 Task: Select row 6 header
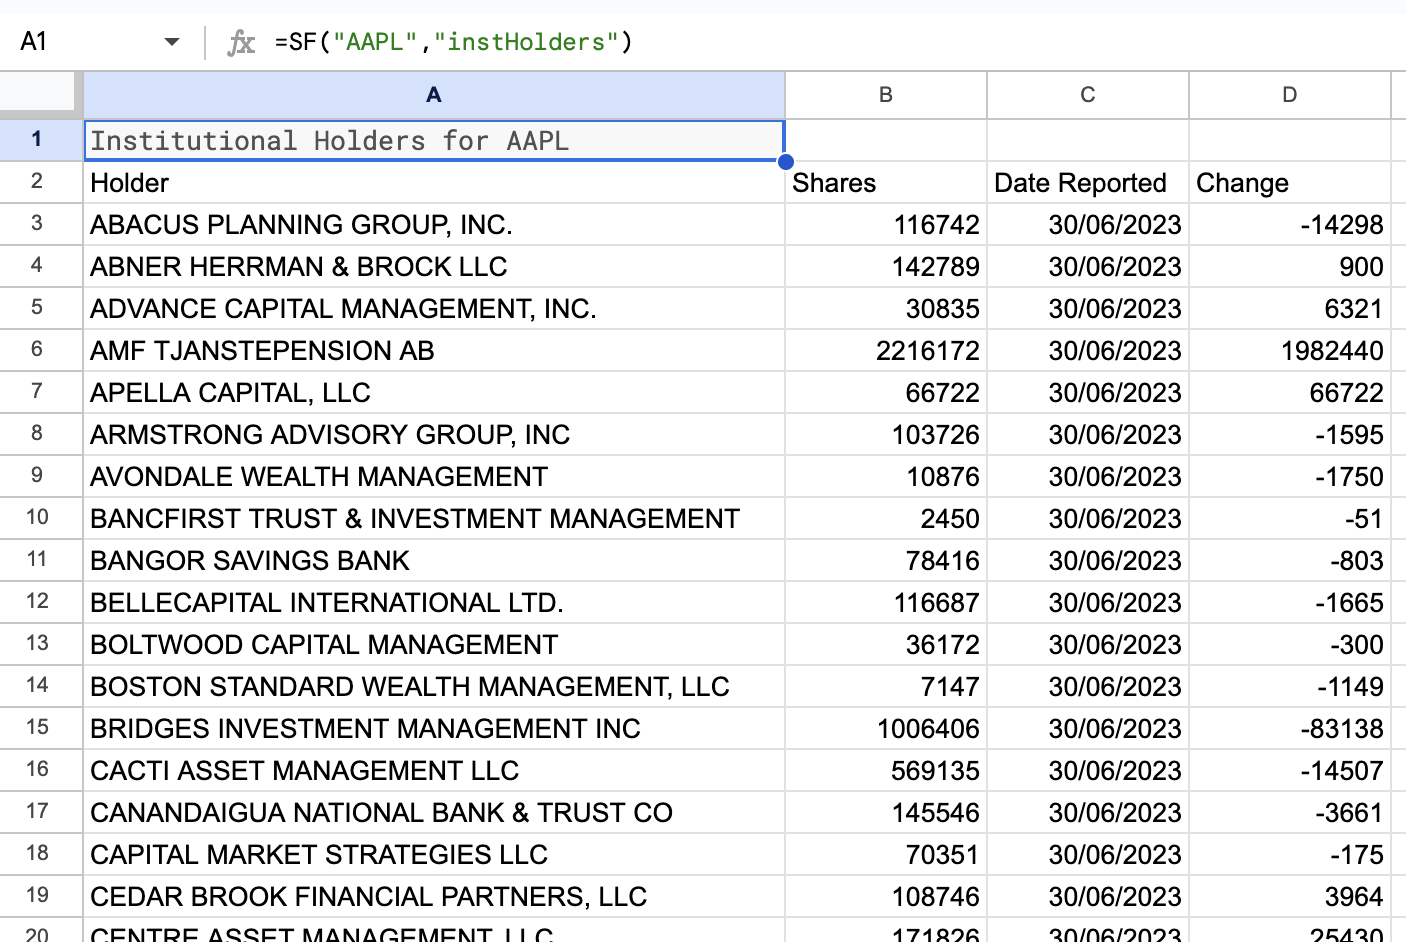41,350
